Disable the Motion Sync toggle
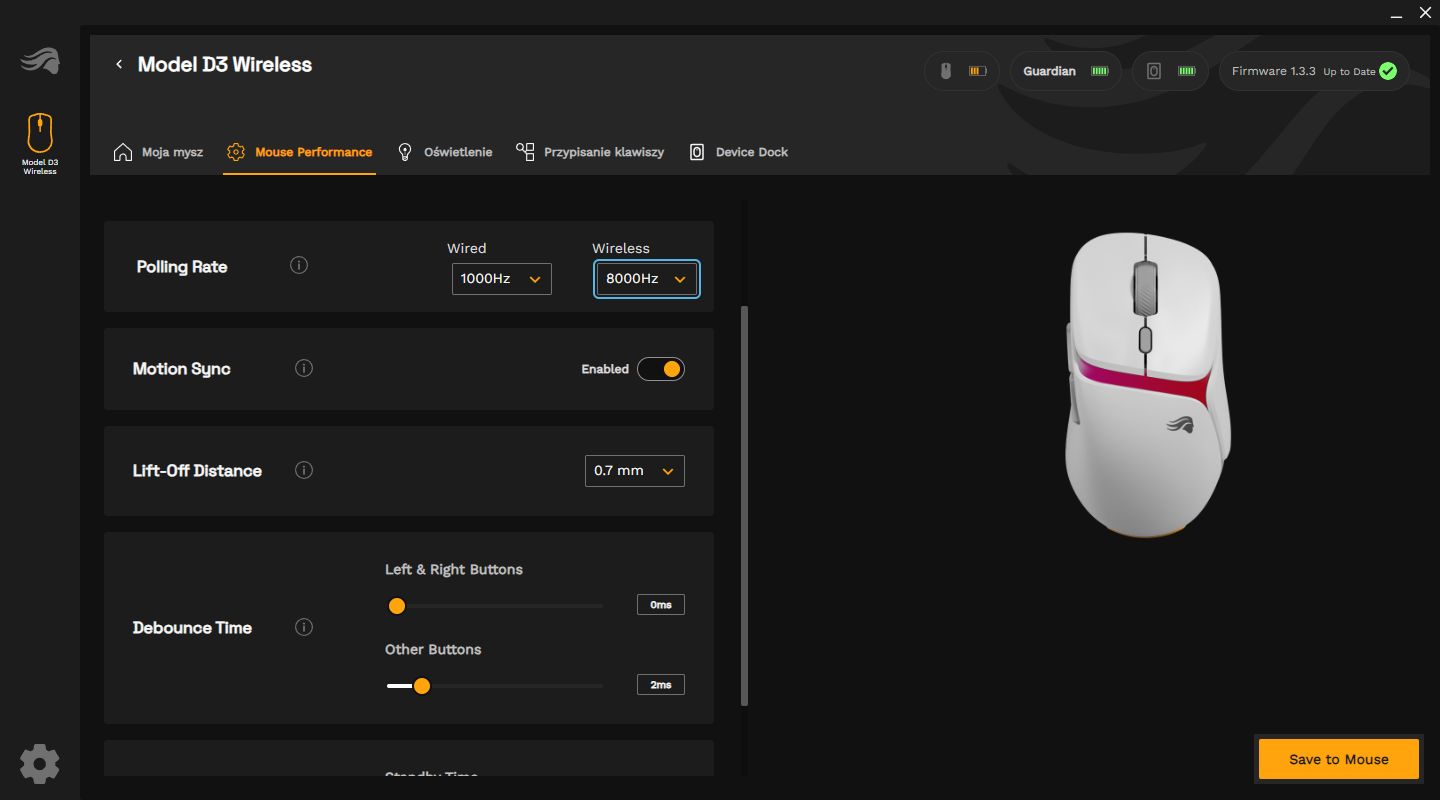 coord(661,369)
